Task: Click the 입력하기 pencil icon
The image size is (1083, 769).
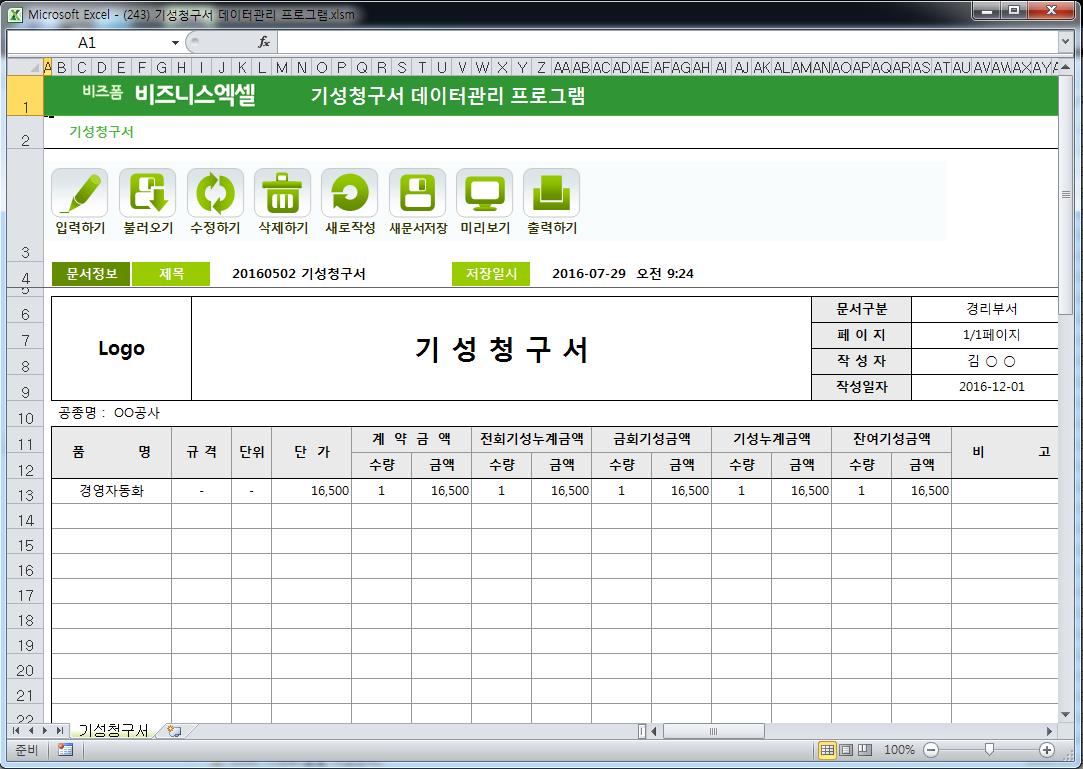Action: tap(79, 192)
